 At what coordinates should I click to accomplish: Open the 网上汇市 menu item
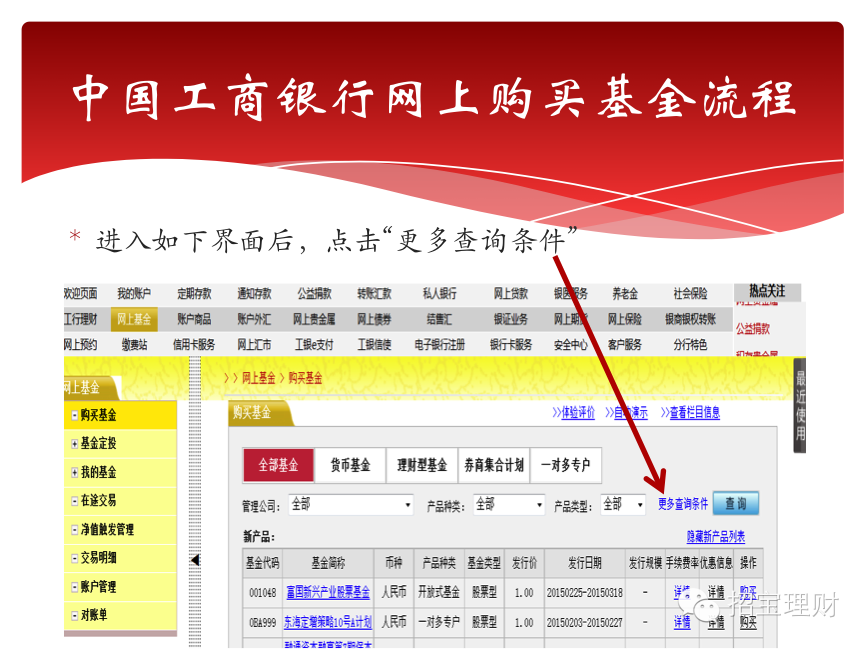(x=254, y=345)
